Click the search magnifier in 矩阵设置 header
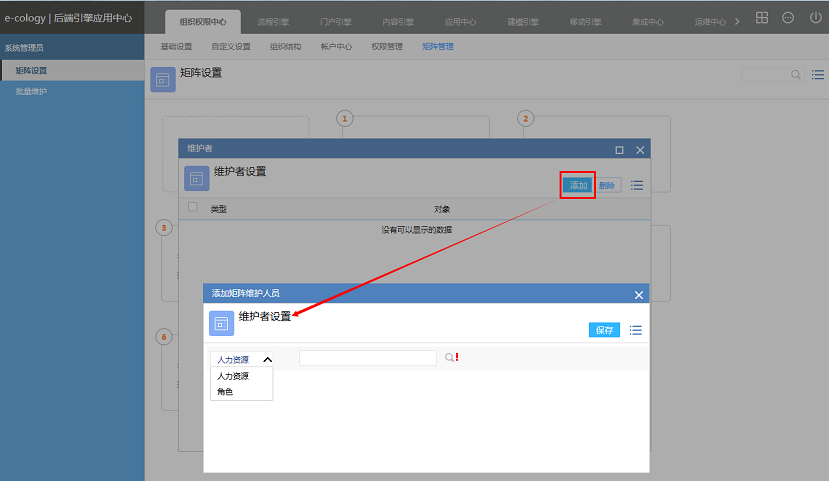The height and width of the screenshot is (481, 829). pos(796,75)
